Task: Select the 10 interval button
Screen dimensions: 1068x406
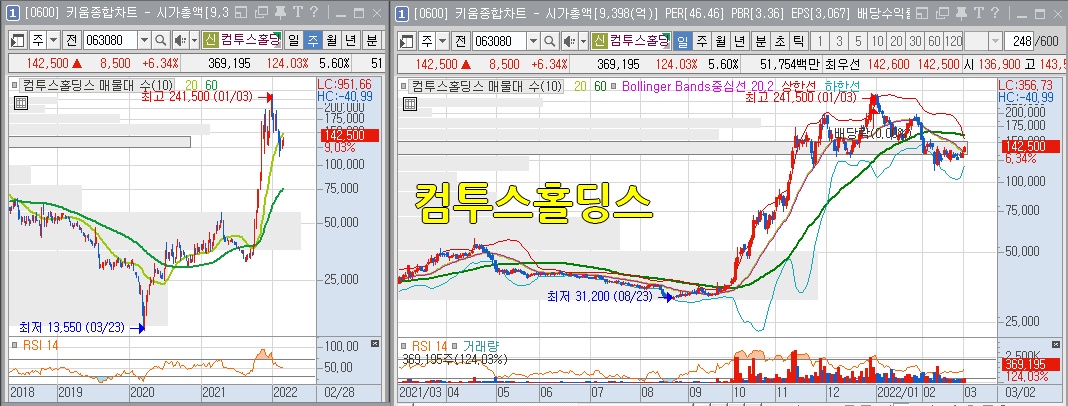Action: pos(877,41)
